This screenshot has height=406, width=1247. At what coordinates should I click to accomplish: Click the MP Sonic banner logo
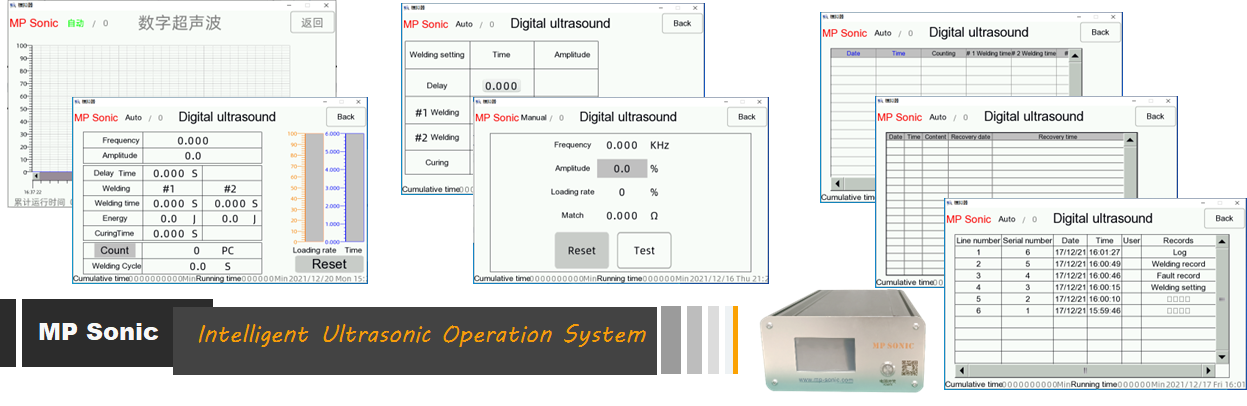click(x=98, y=332)
